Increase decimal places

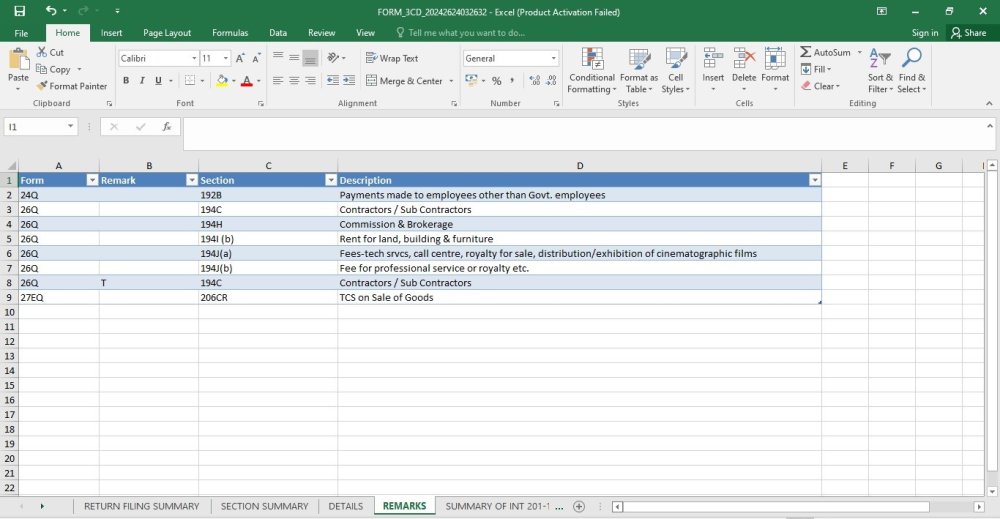pos(534,80)
